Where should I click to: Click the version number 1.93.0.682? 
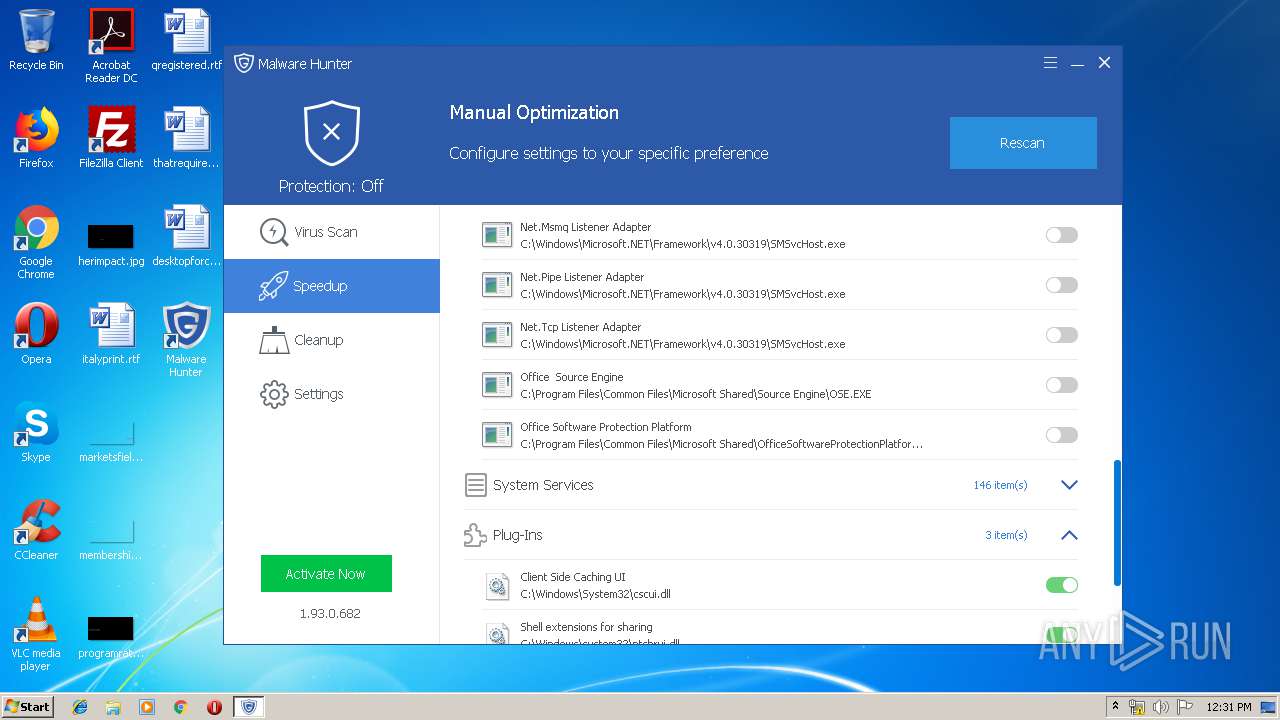(330, 613)
